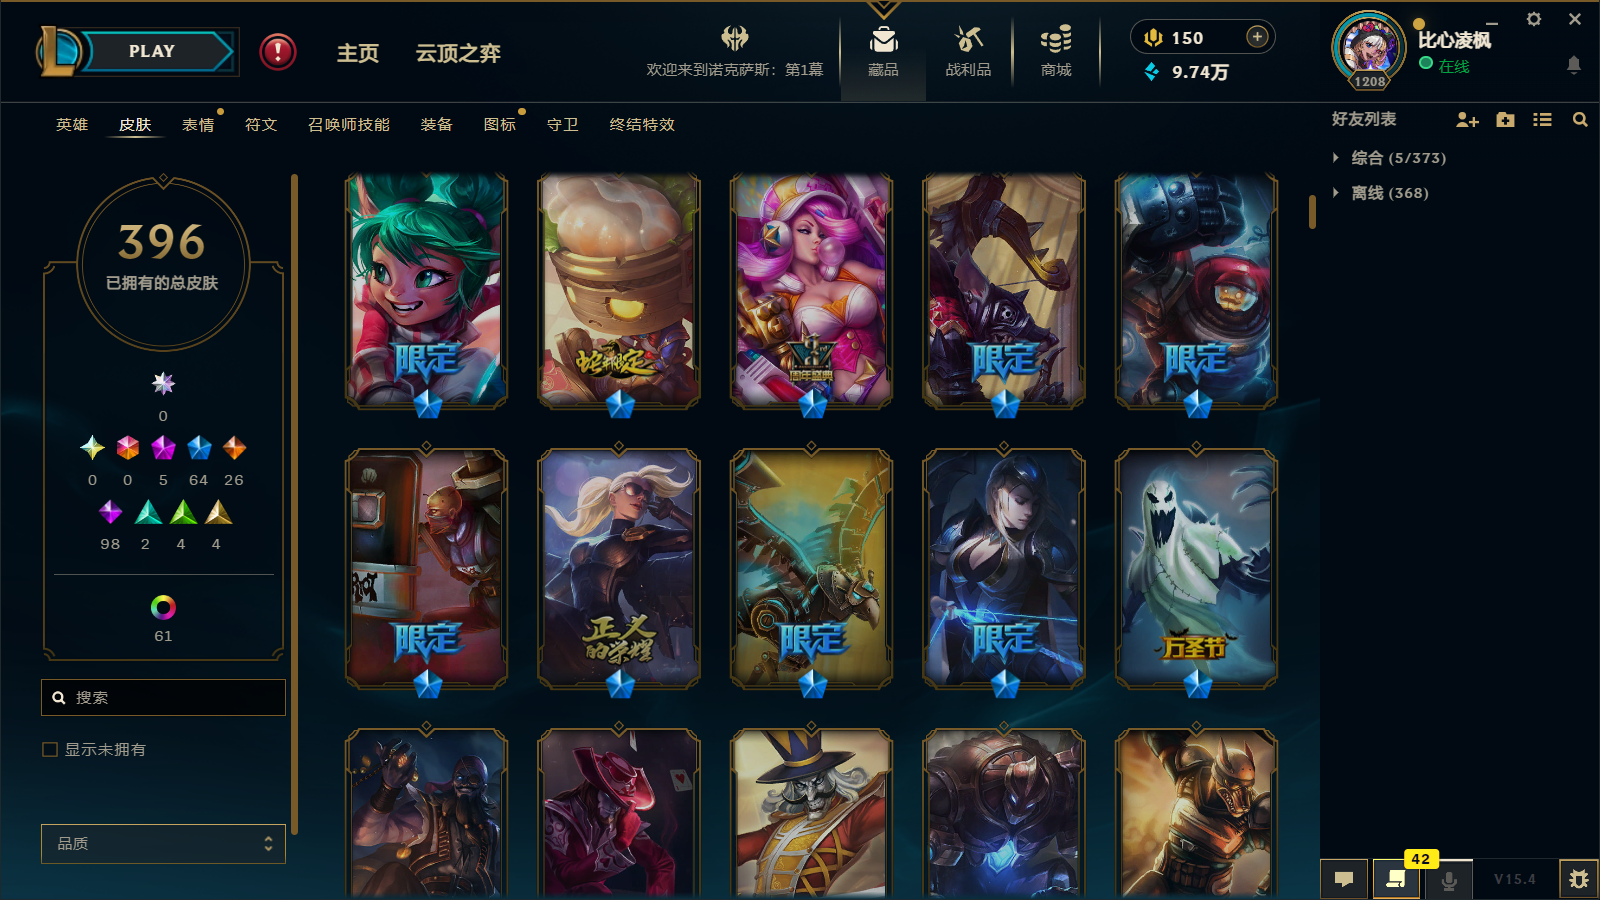Open the bug report icon

(1579, 879)
